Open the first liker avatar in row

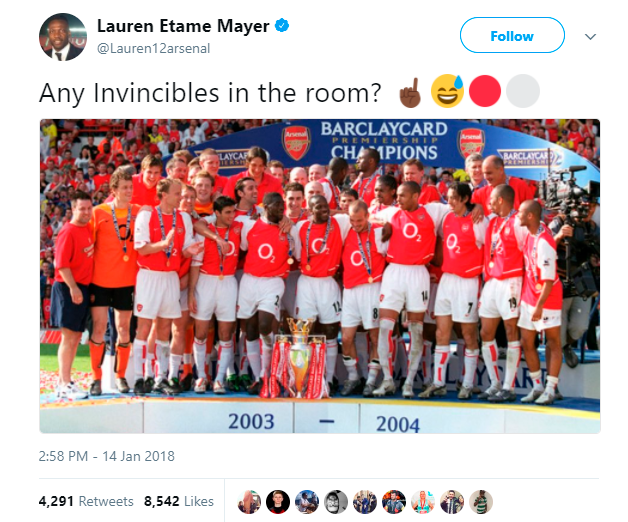249,502
